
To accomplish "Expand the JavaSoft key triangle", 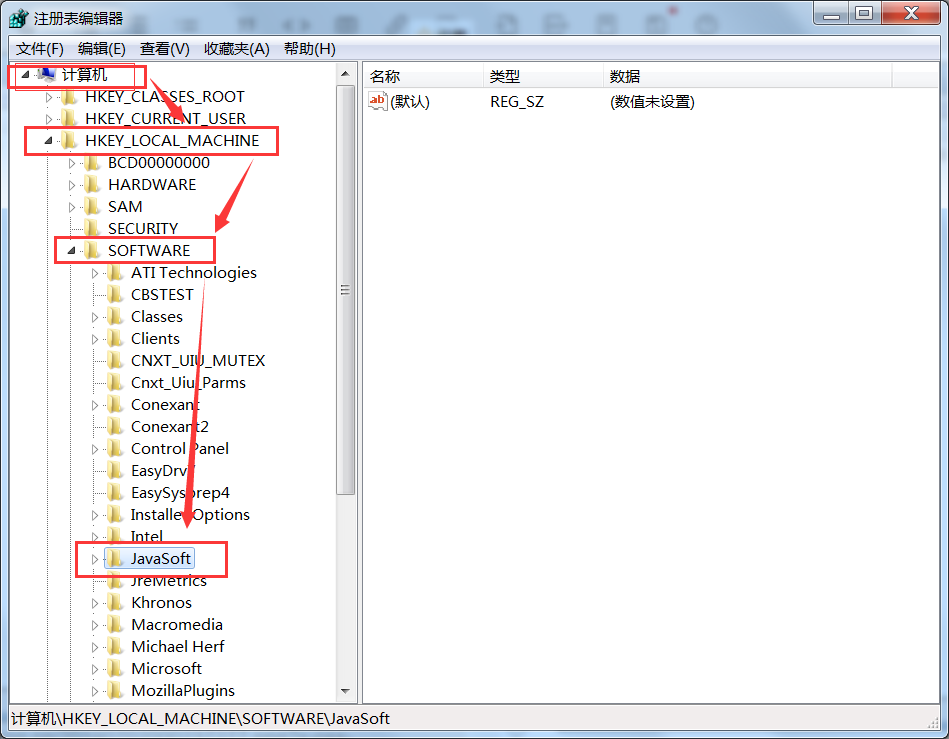I will pyautogui.click(x=95, y=559).
